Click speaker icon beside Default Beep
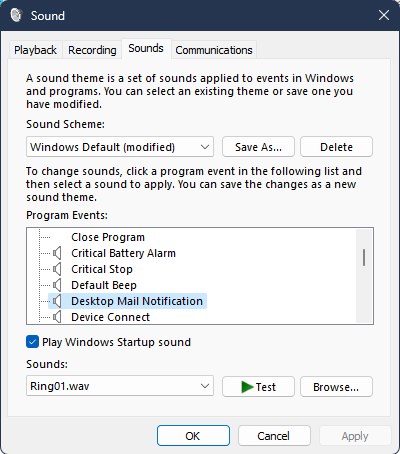 click(x=57, y=285)
